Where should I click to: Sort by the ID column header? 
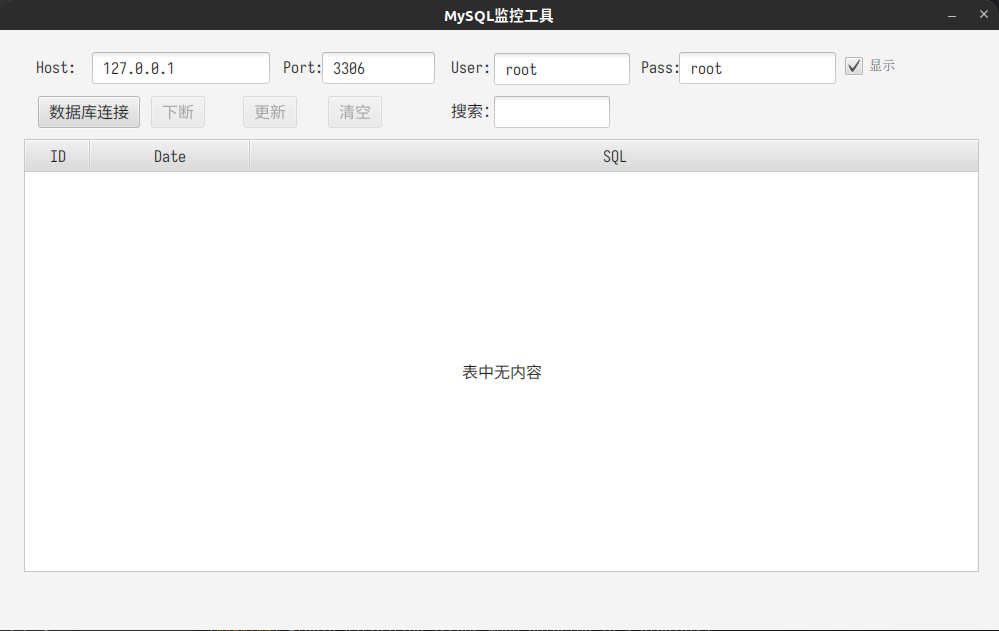tap(57, 156)
